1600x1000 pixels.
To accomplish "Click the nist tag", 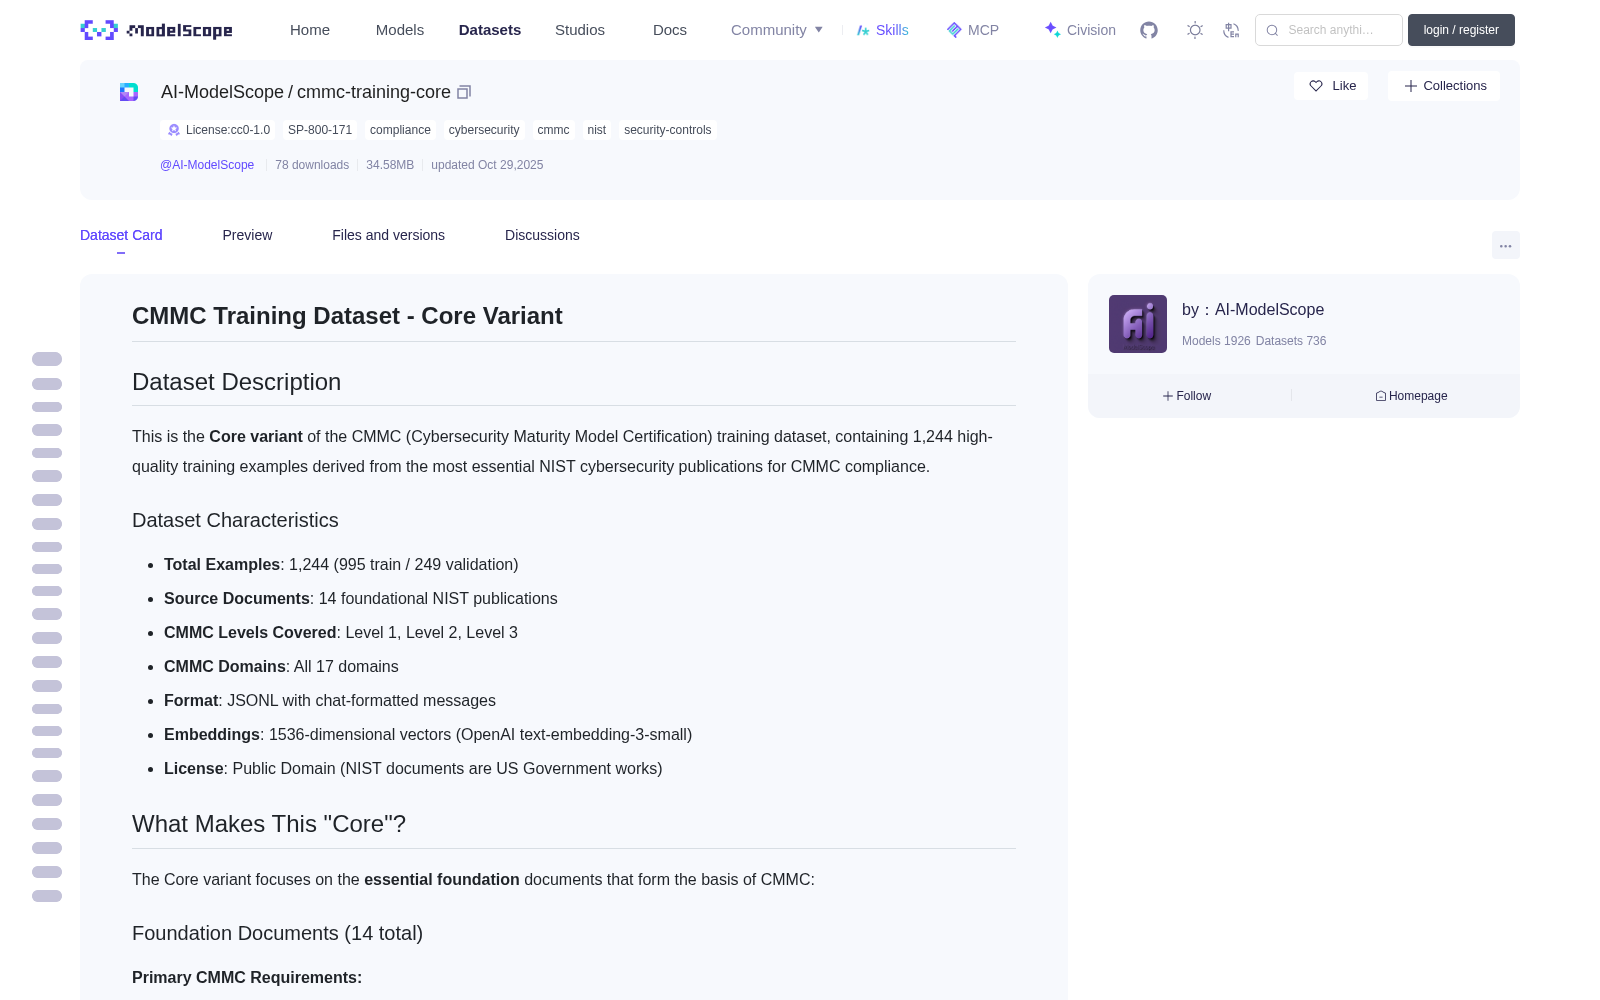I will (597, 130).
